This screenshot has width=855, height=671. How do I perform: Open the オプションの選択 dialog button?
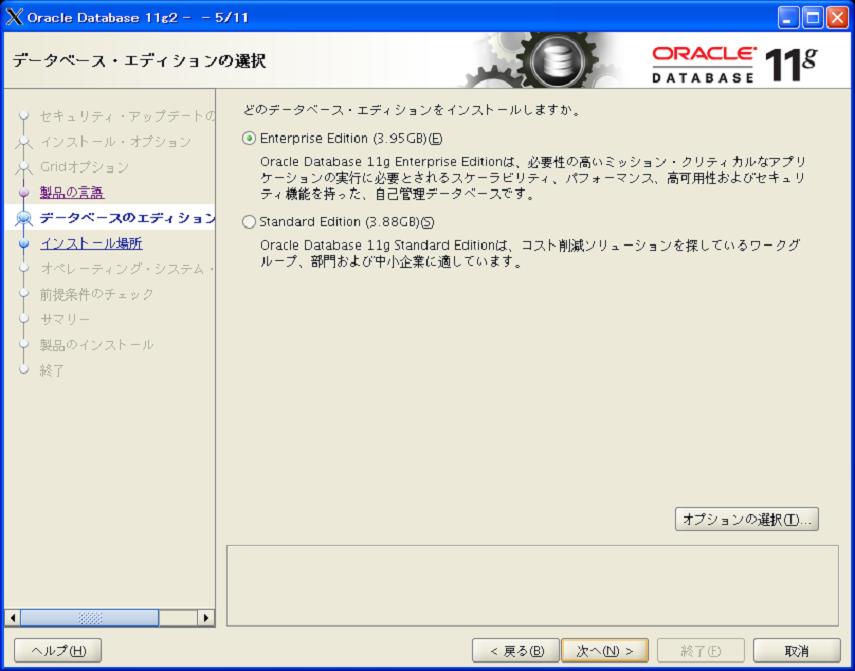[x=746, y=519]
